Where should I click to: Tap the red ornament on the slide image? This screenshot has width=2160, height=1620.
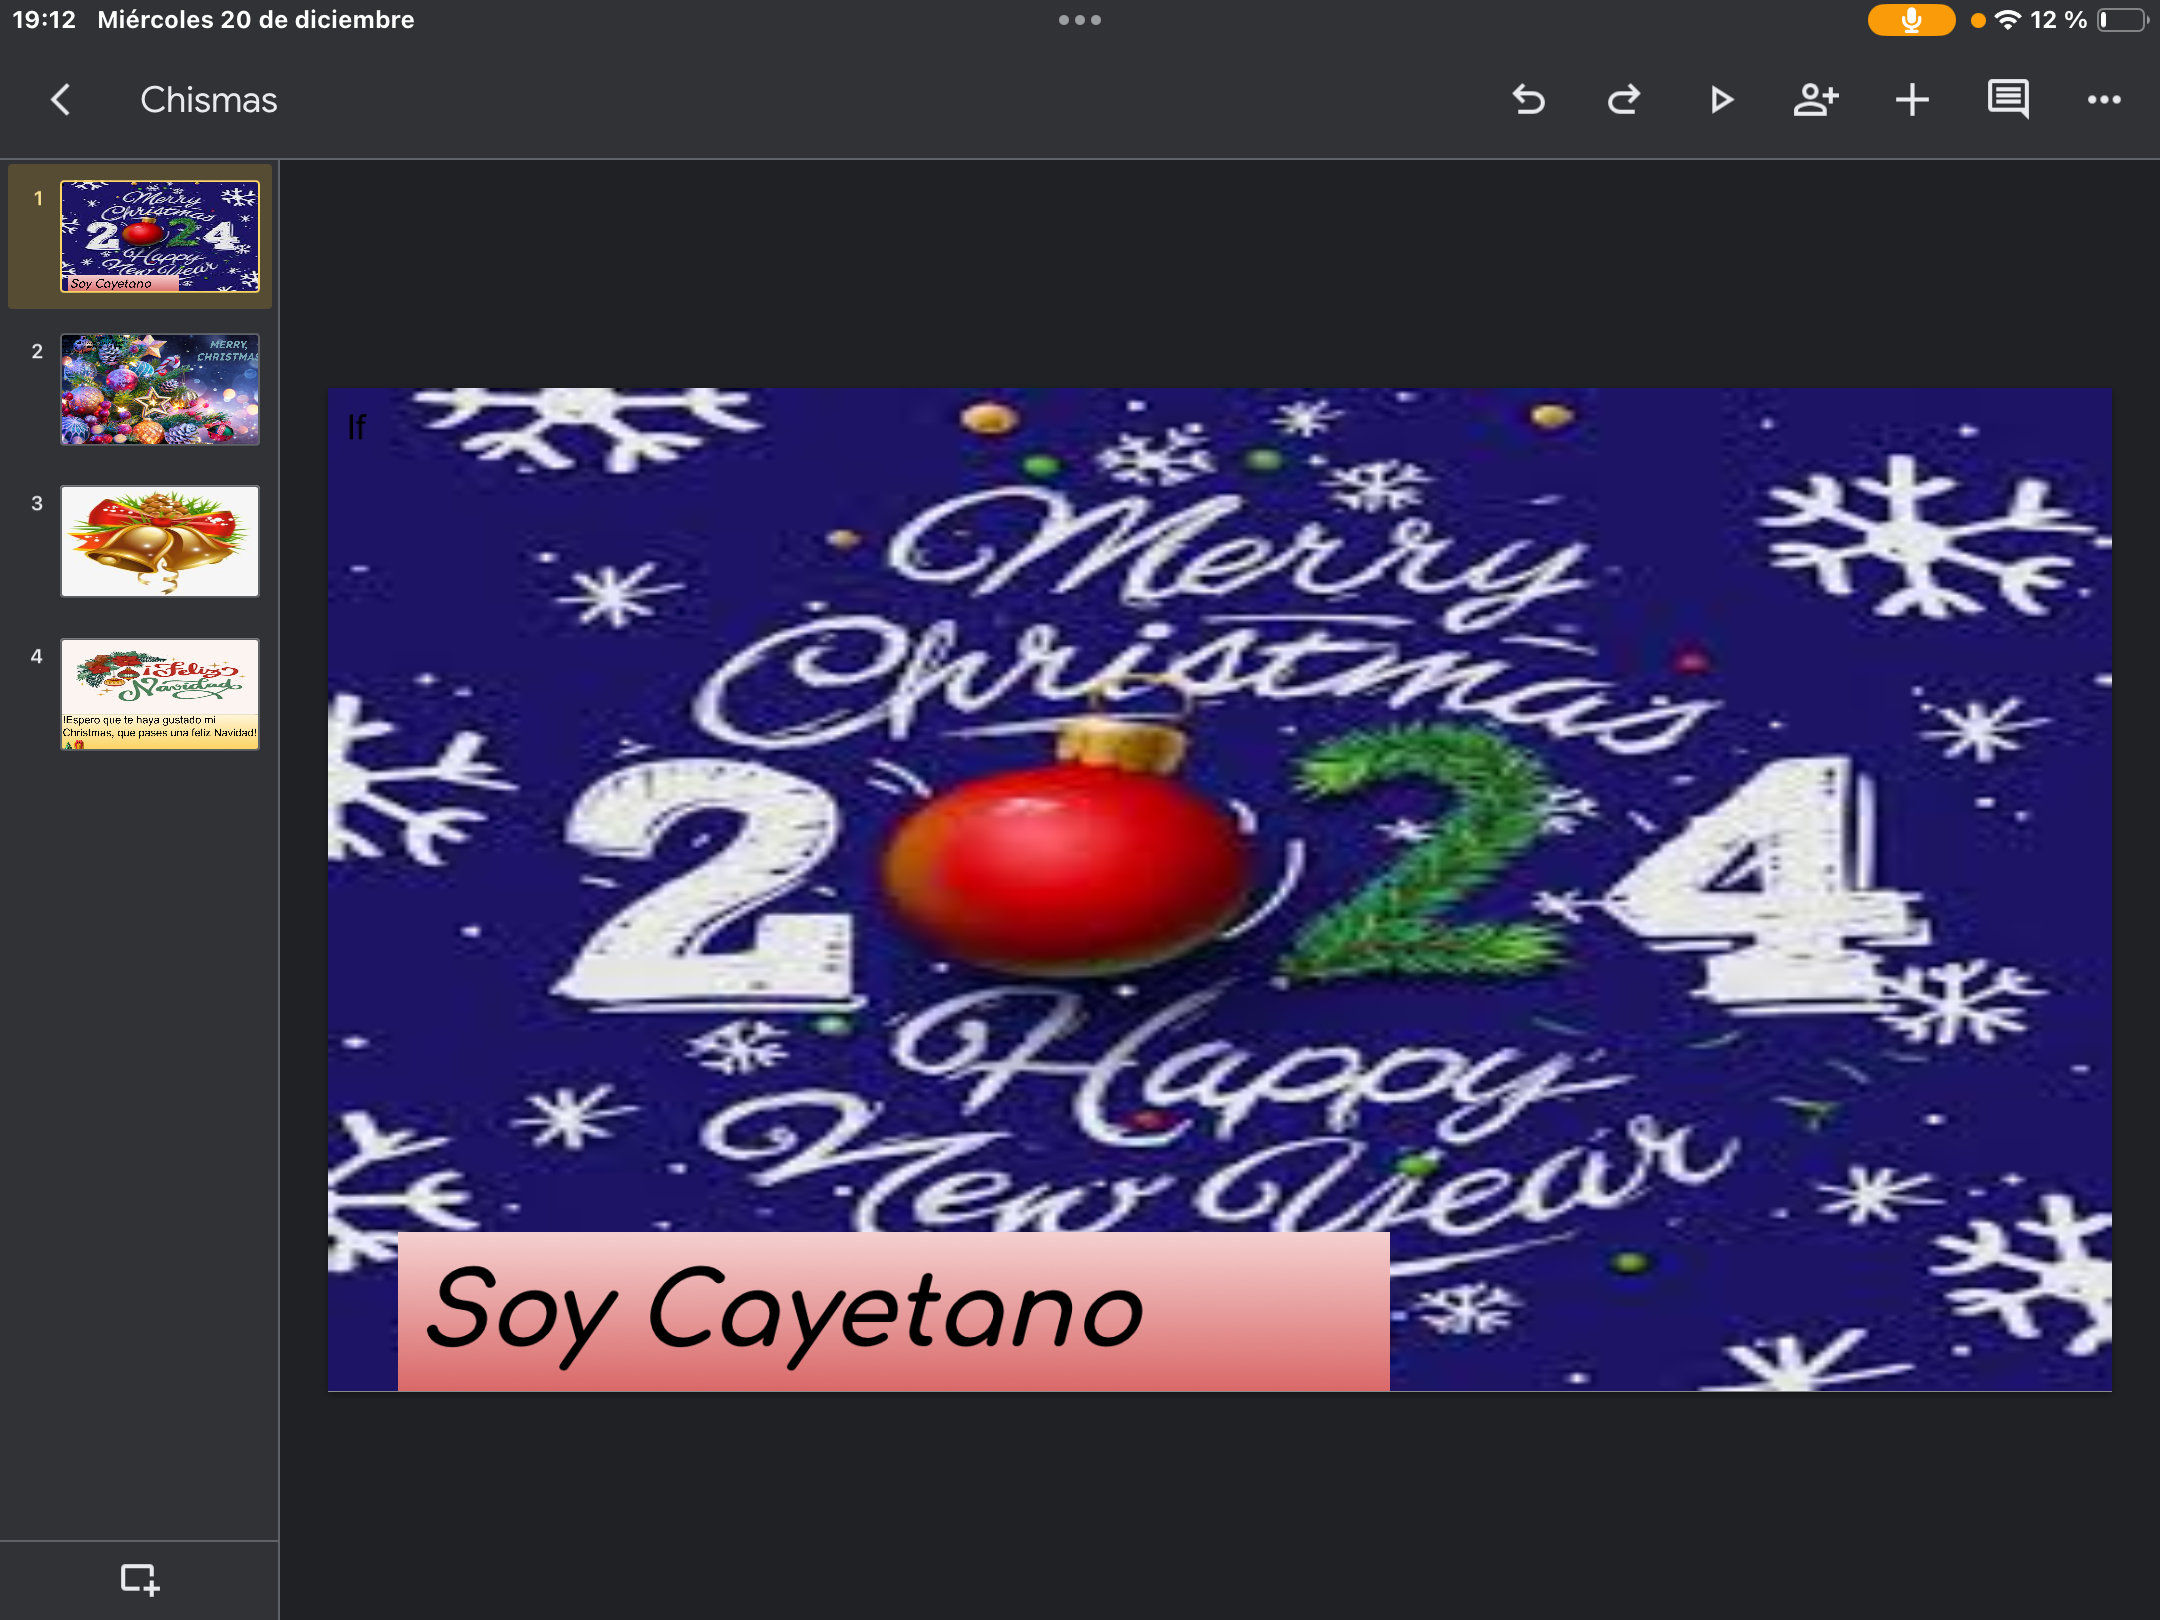[1065, 865]
